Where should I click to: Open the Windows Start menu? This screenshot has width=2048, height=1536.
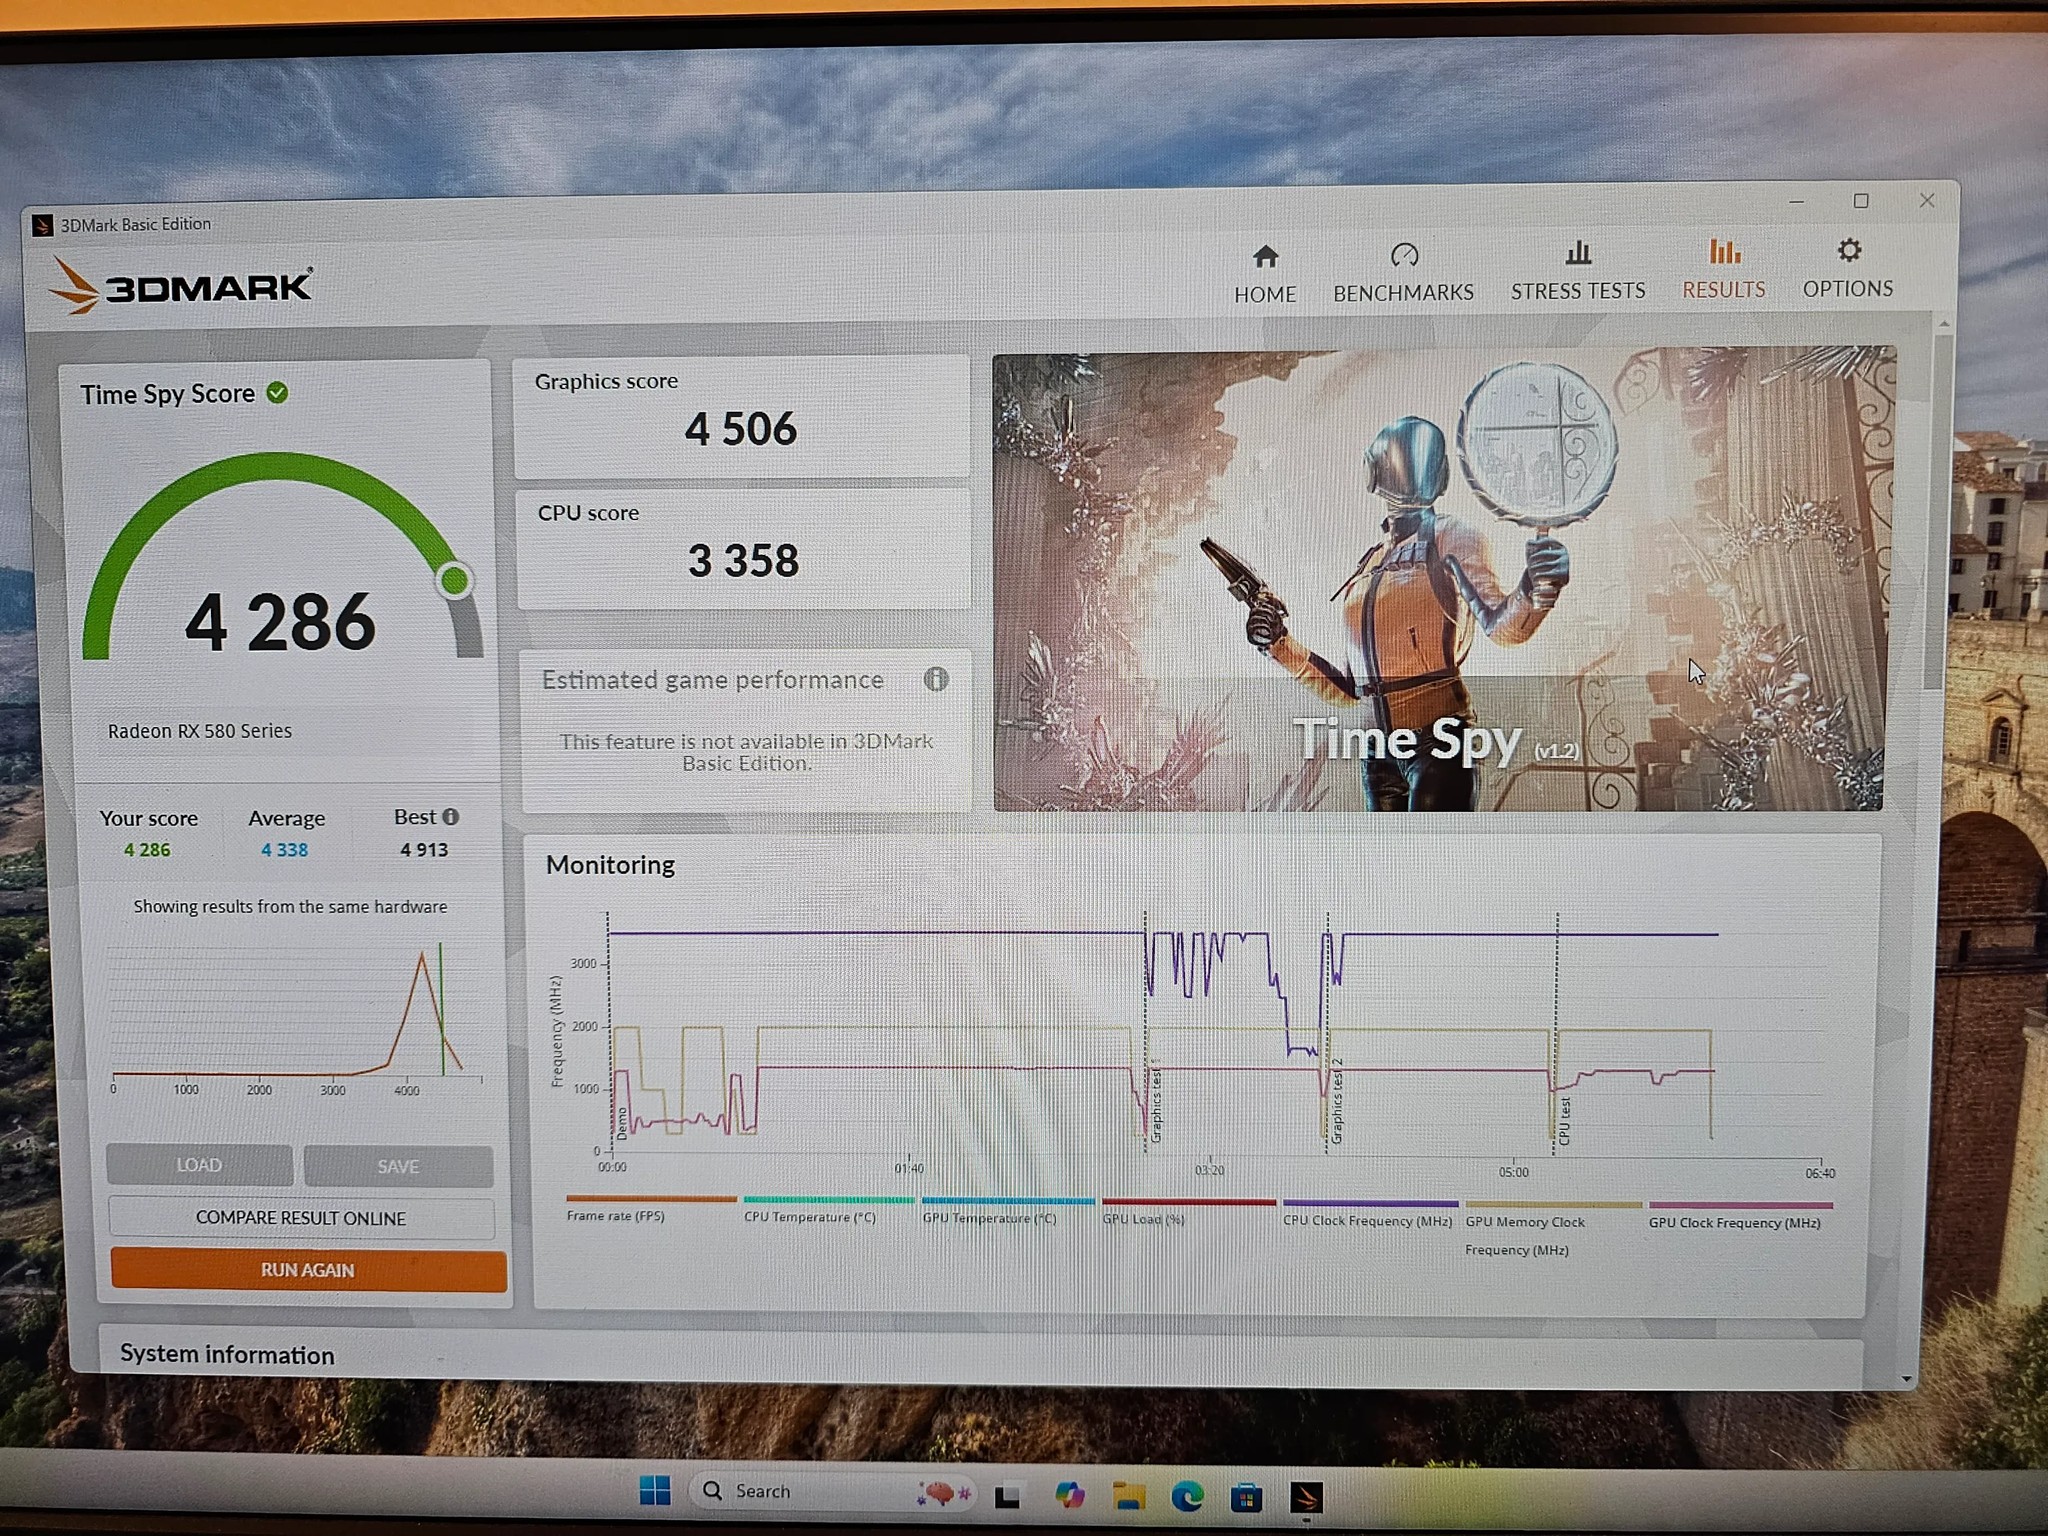[x=655, y=1491]
